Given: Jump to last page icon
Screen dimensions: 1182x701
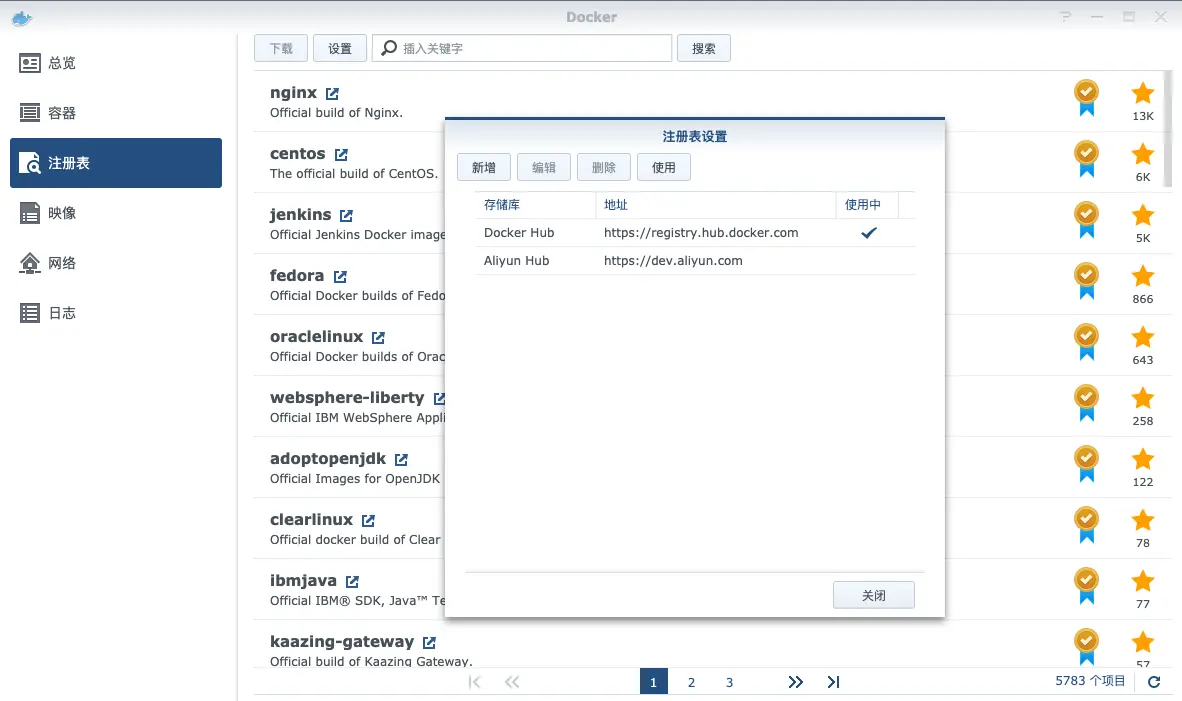Looking at the screenshot, I should click(x=833, y=682).
